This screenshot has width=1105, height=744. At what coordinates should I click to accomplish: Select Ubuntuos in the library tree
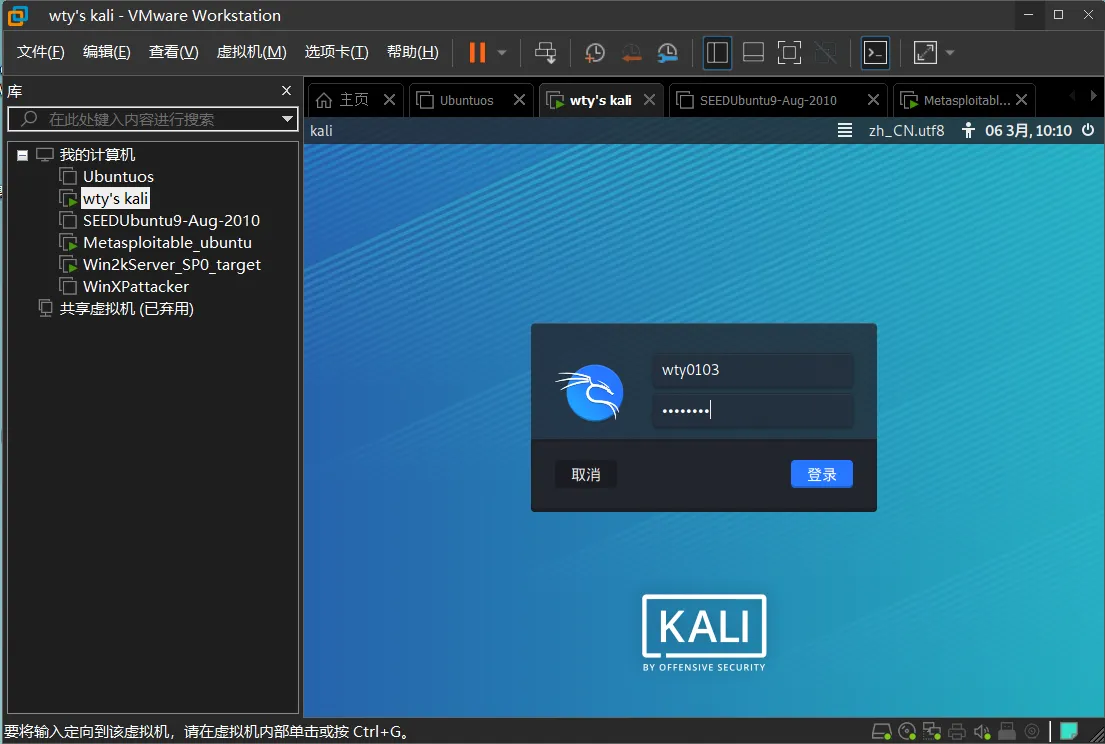tap(118, 177)
